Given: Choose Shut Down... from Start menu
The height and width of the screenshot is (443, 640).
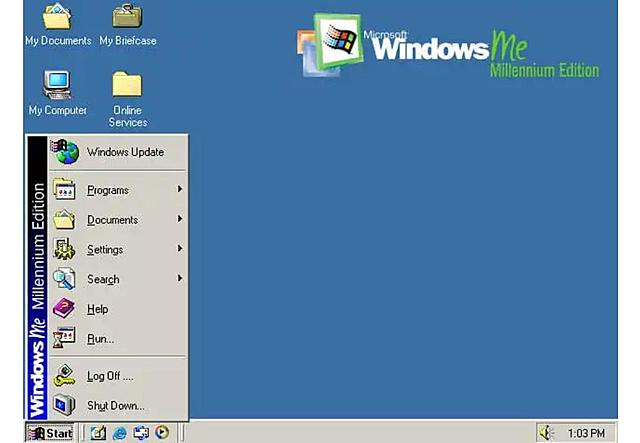Looking at the screenshot, I should pos(118,405).
